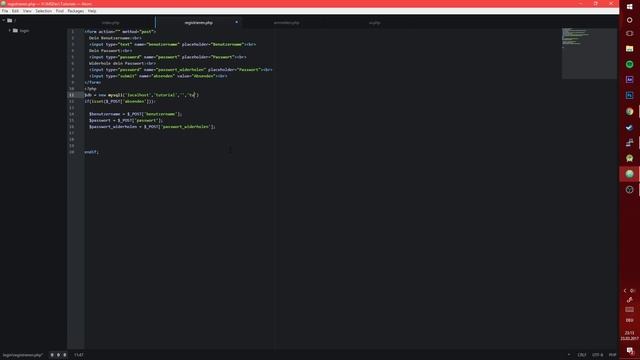640x360 pixels.
Task: Switch to the fourth editor tab
Action: coord(374,23)
